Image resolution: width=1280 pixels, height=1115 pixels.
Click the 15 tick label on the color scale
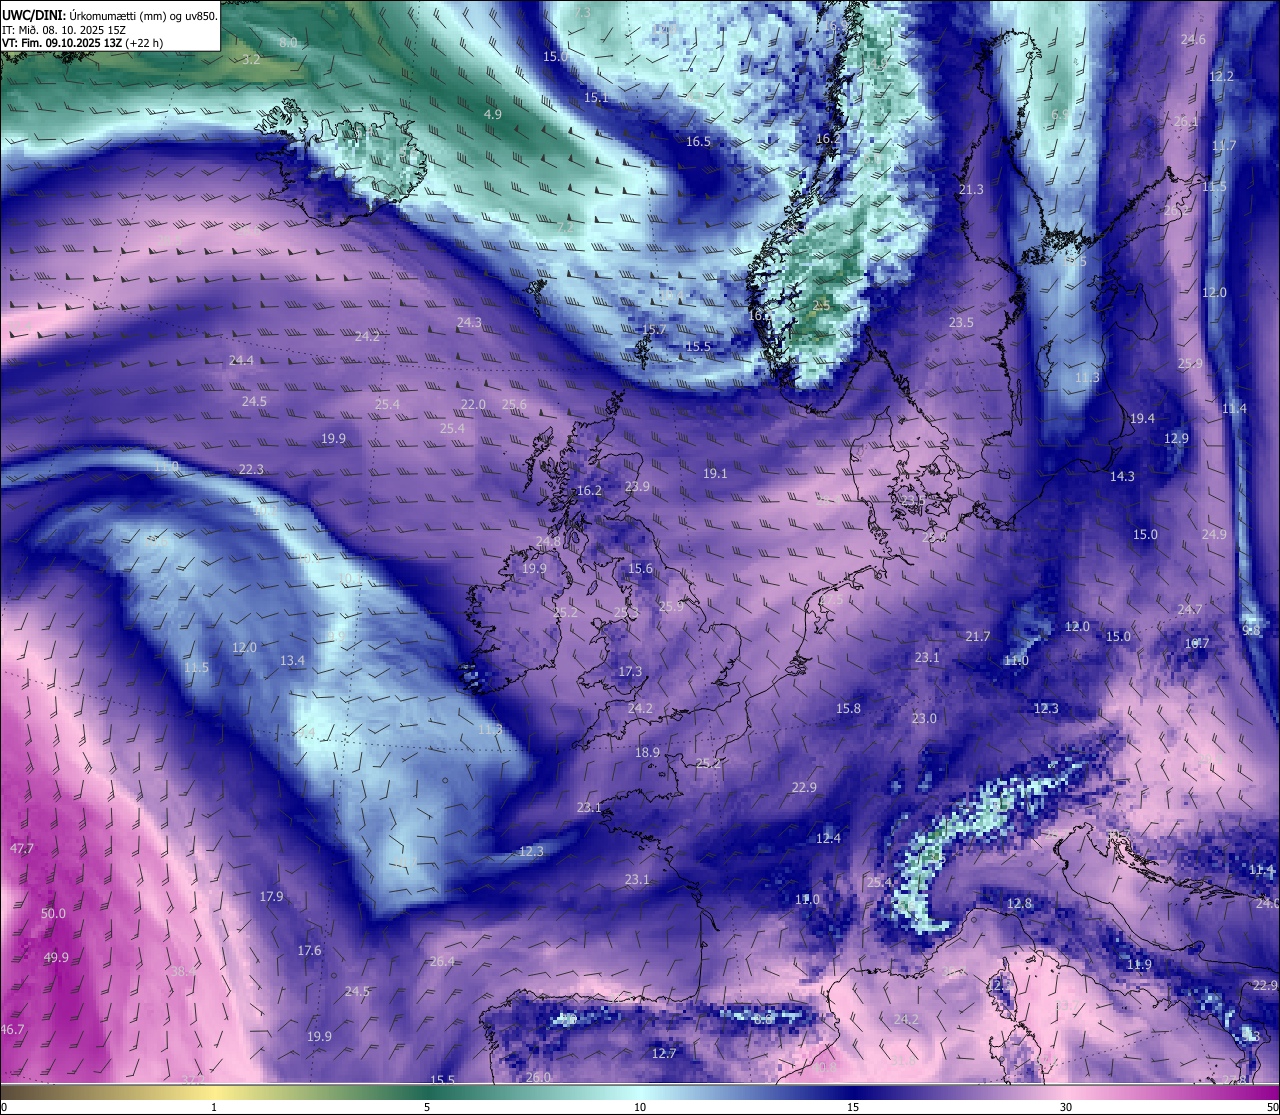[853, 1107]
